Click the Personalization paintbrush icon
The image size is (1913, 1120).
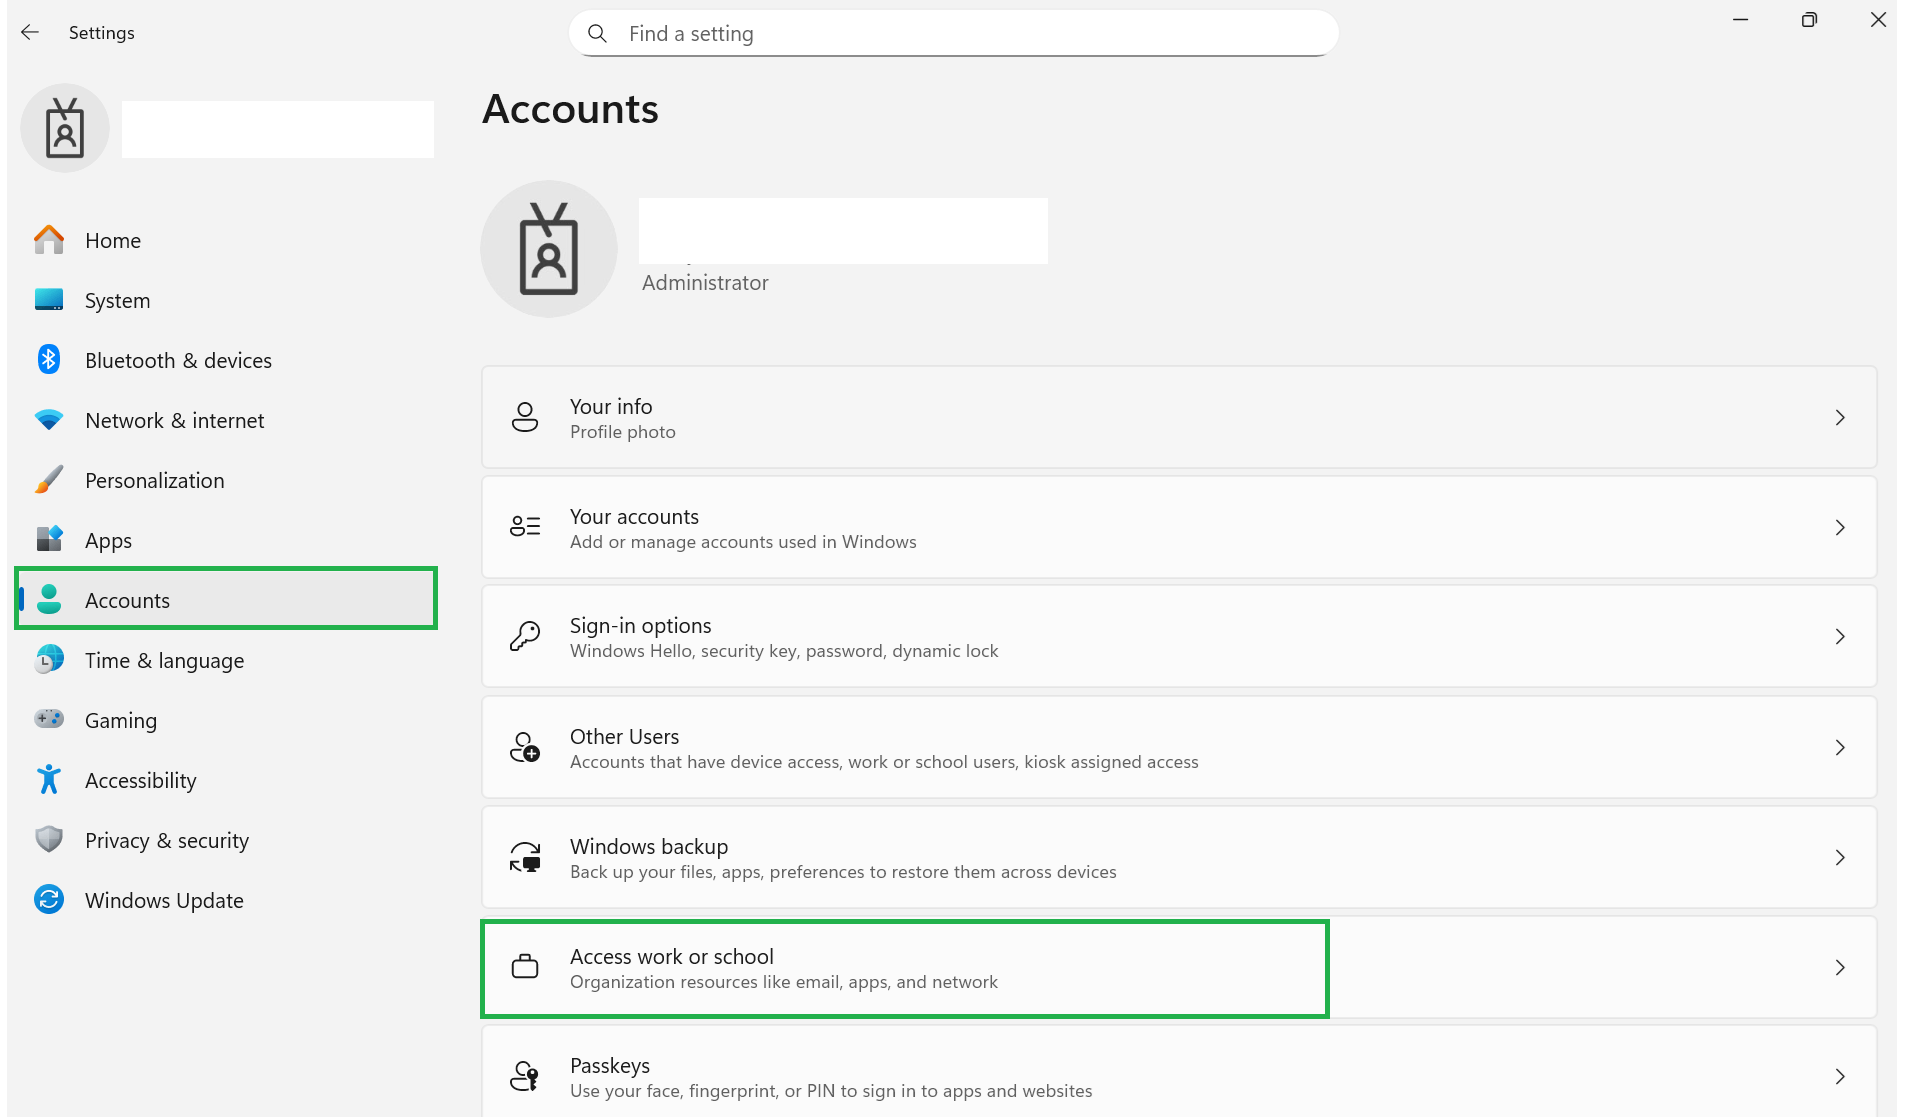tap(49, 480)
